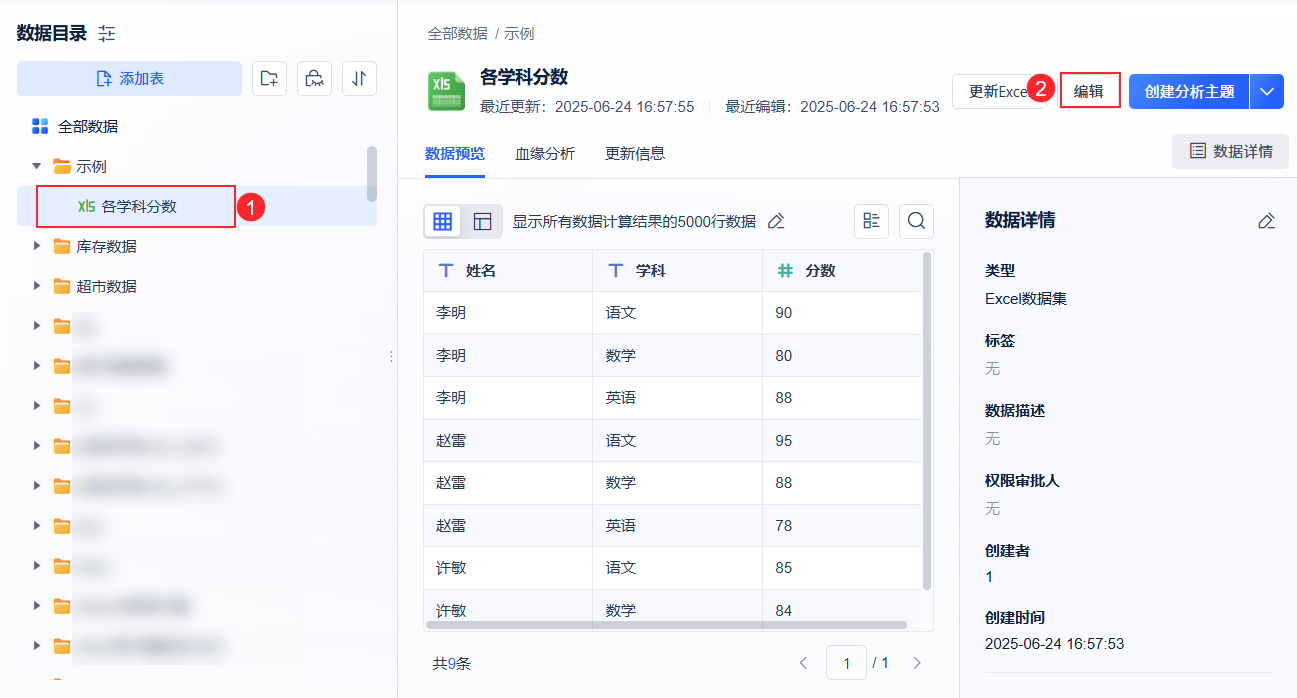Go to previous page arrow in pagination
The image size is (1297, 698).
point(803,663)
